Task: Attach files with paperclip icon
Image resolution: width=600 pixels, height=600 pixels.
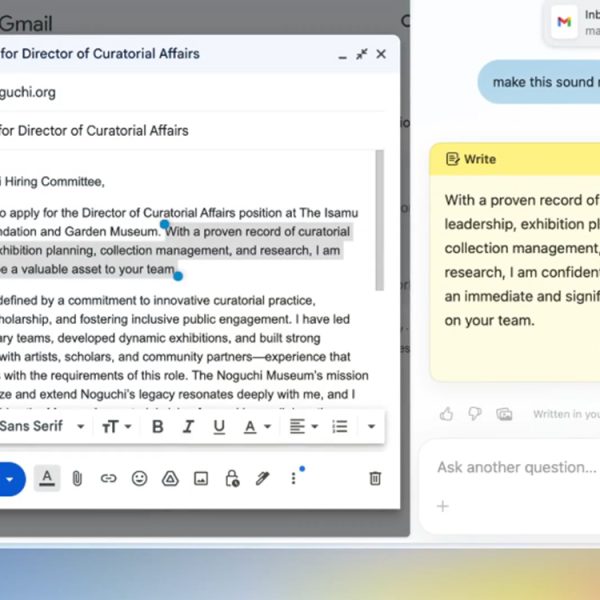Action: click(77, 479)
